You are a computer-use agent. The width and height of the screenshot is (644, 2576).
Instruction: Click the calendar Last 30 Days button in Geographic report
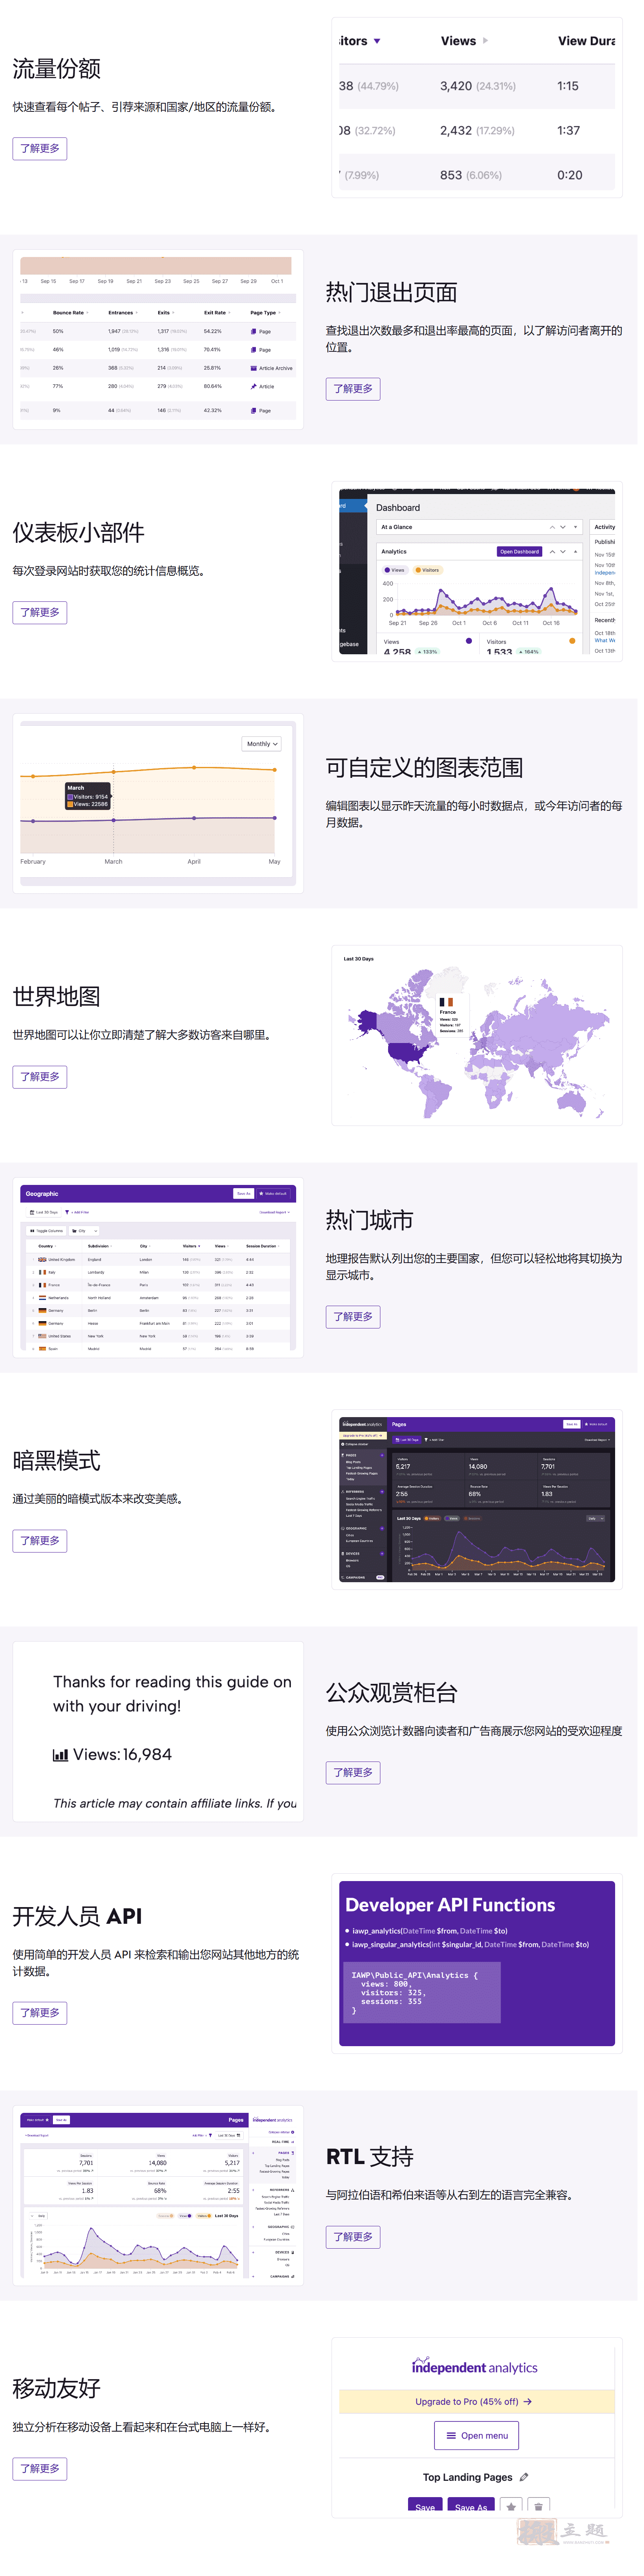pos(44,1212)
